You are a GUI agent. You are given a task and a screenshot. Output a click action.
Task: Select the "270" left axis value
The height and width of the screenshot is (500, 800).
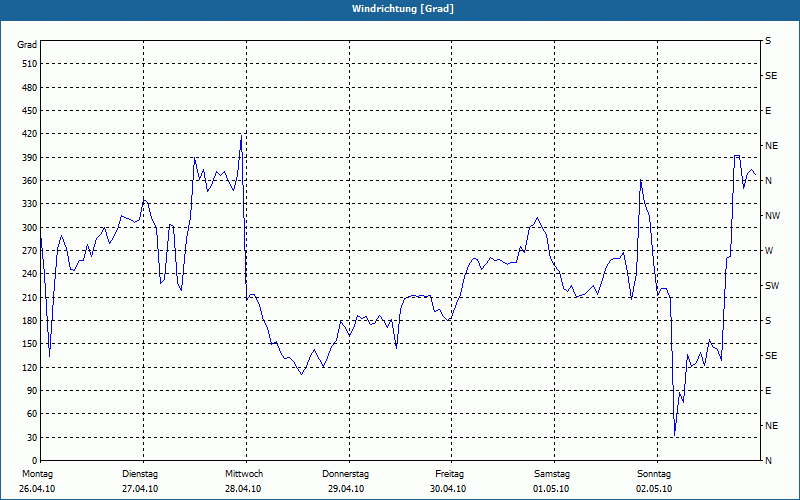[x=30, y=251]
